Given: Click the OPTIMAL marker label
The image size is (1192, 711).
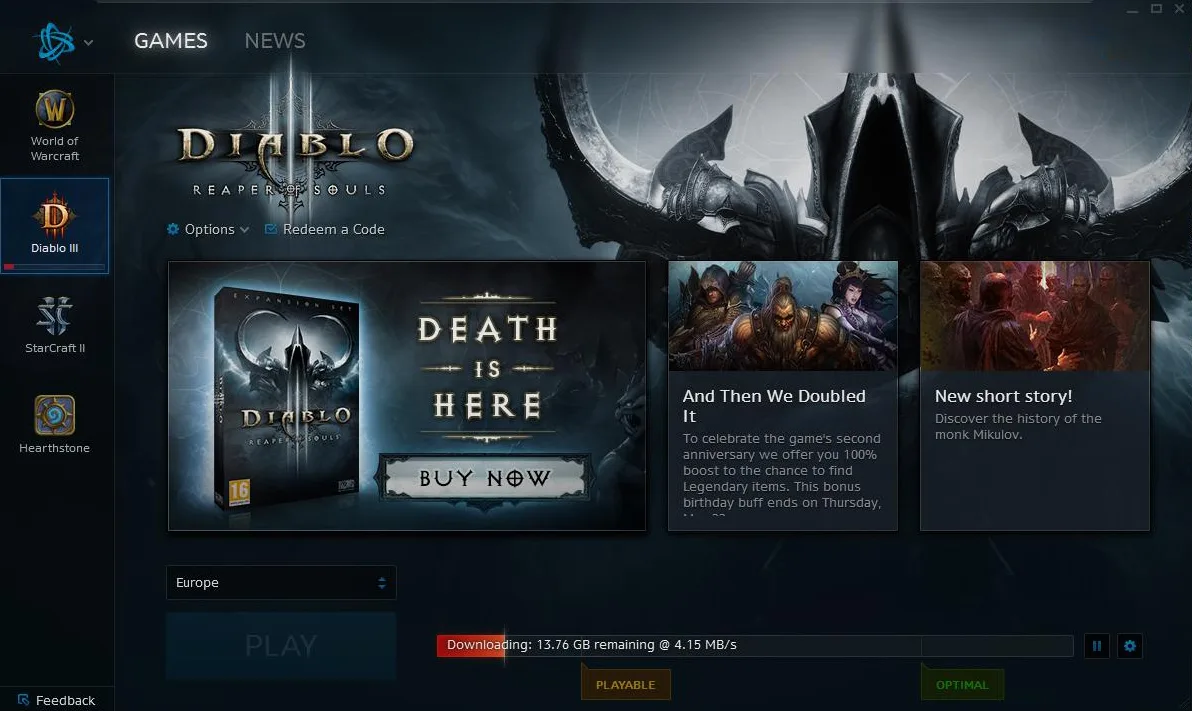Looking at the screenshot, I should tap(962, 684).
